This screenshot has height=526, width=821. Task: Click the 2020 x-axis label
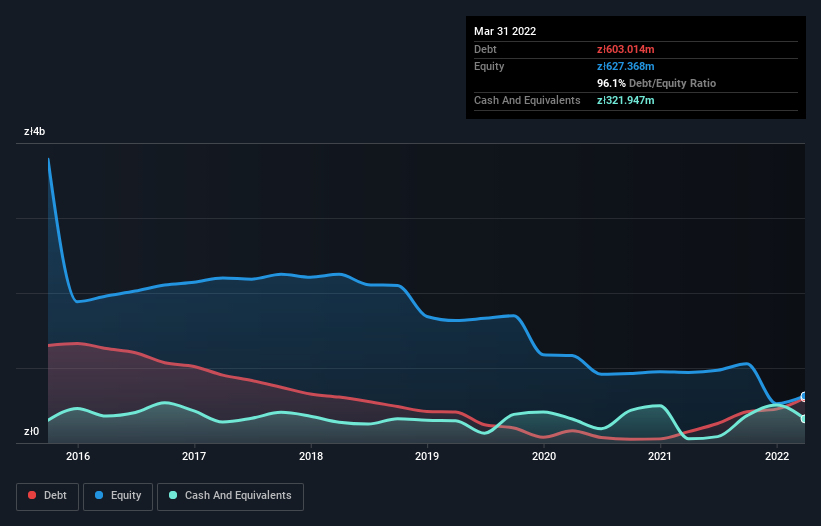[544, 456]
